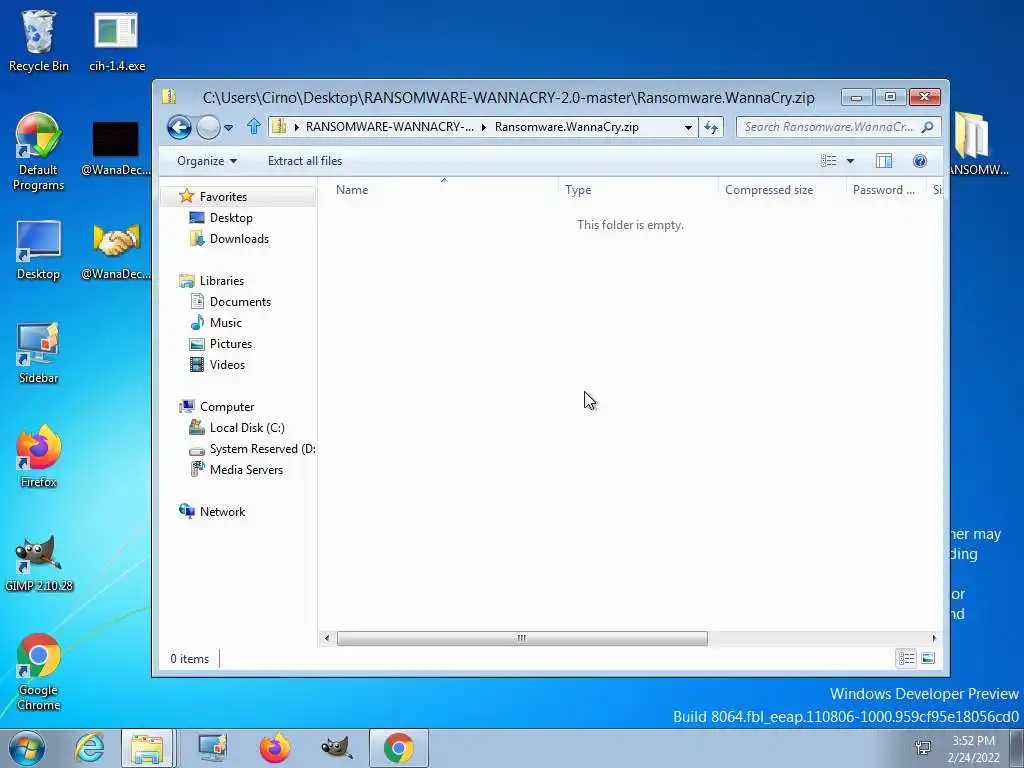Select the Desktop shortcut icon

tap(39, 250)
